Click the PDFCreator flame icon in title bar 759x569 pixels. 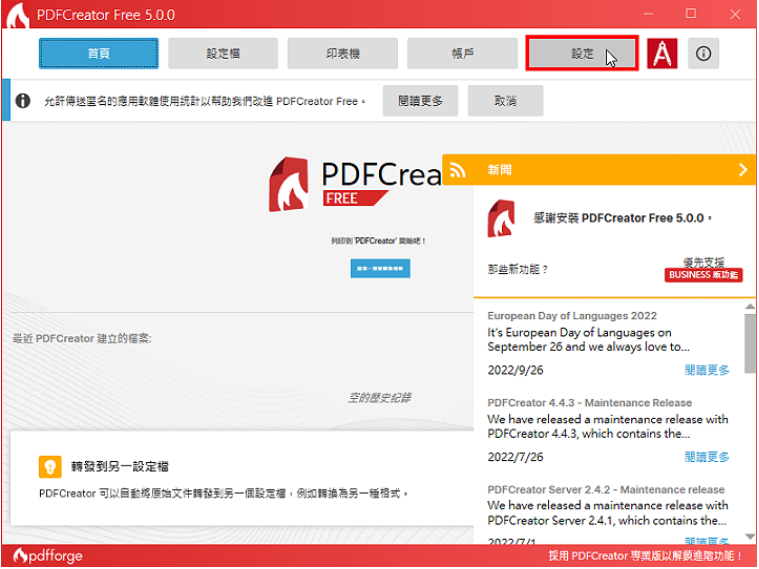(17, 15)
